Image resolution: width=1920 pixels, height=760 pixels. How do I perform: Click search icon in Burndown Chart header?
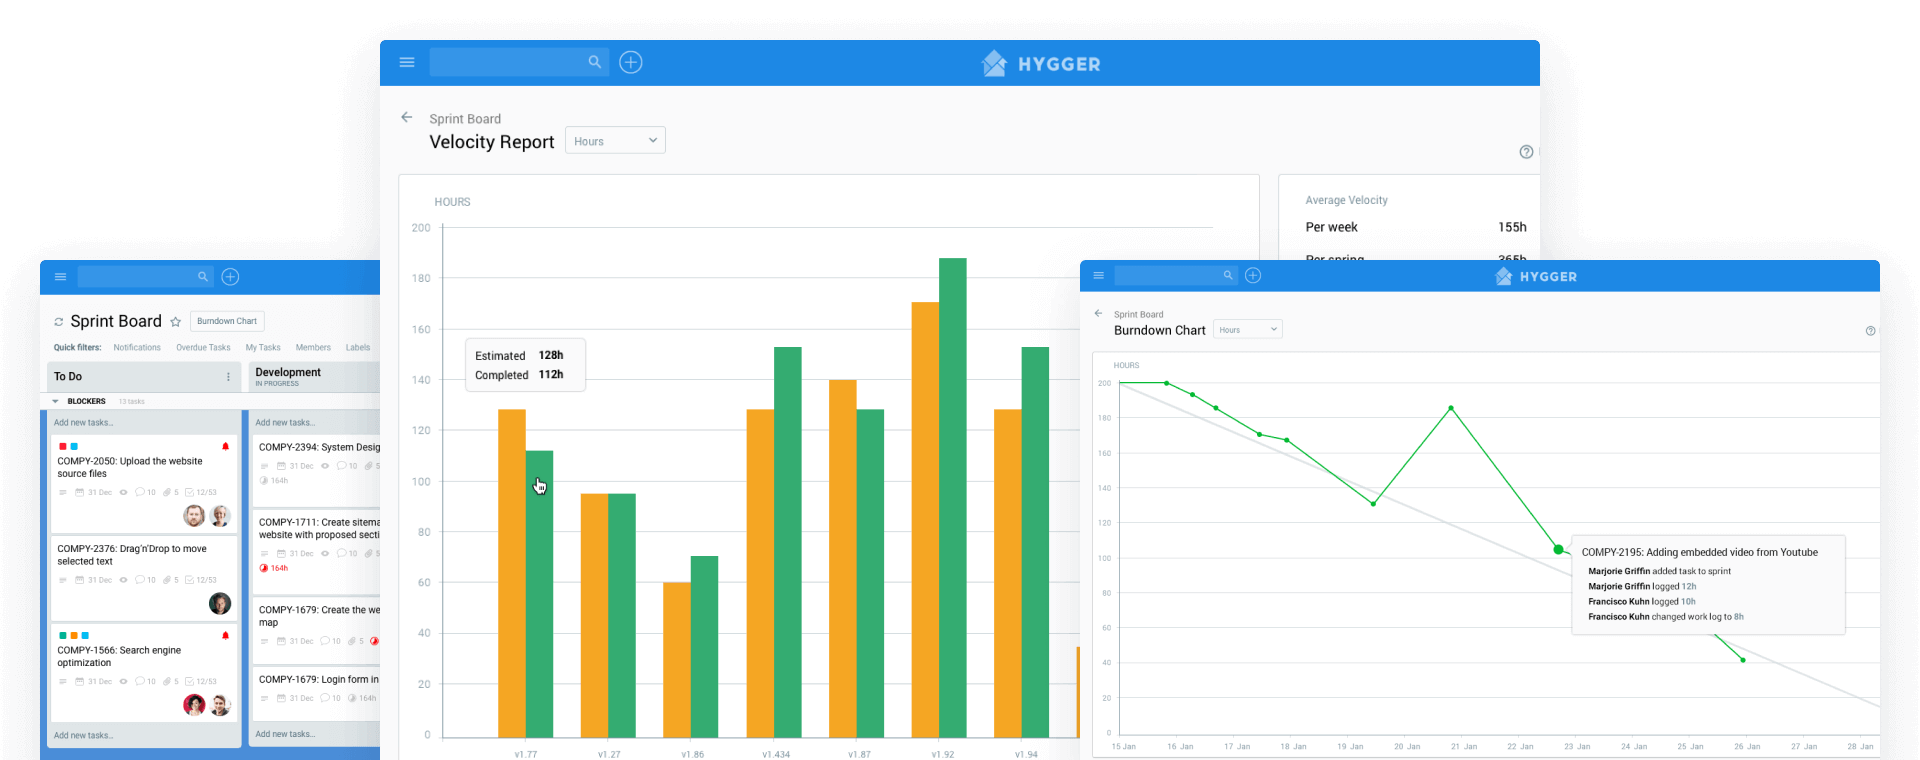(x=1228, y=276)
